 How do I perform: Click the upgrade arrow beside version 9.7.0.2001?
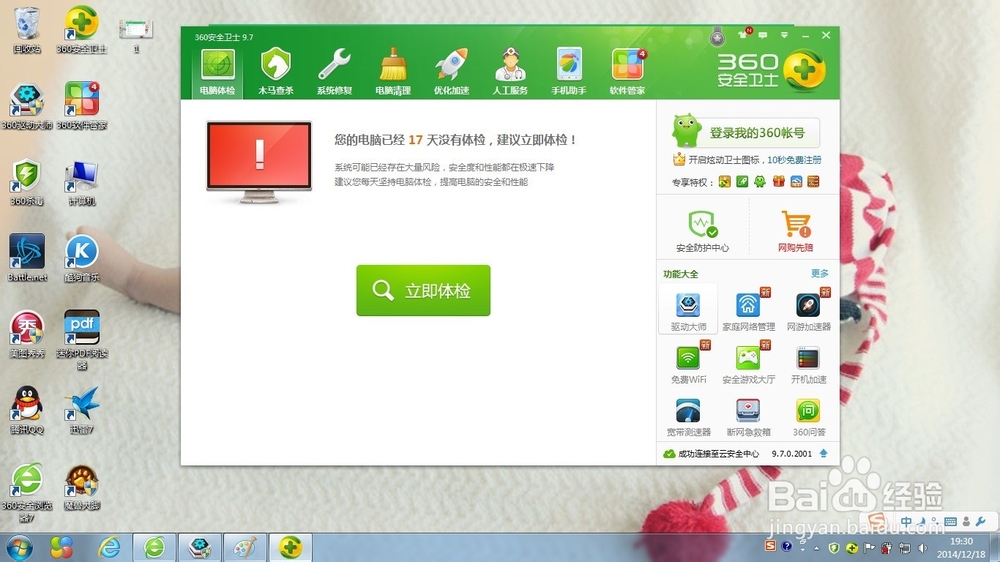[823, 454]
